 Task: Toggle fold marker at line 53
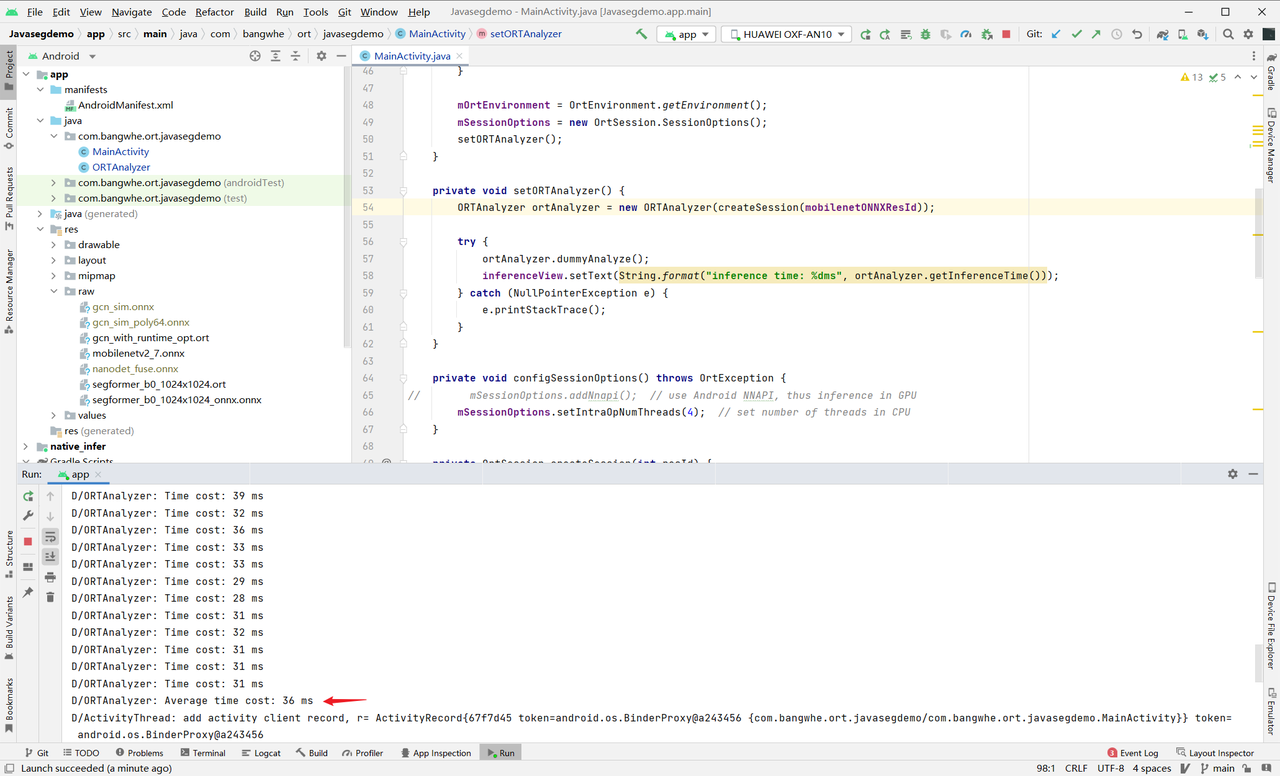[x=404, y=190]
